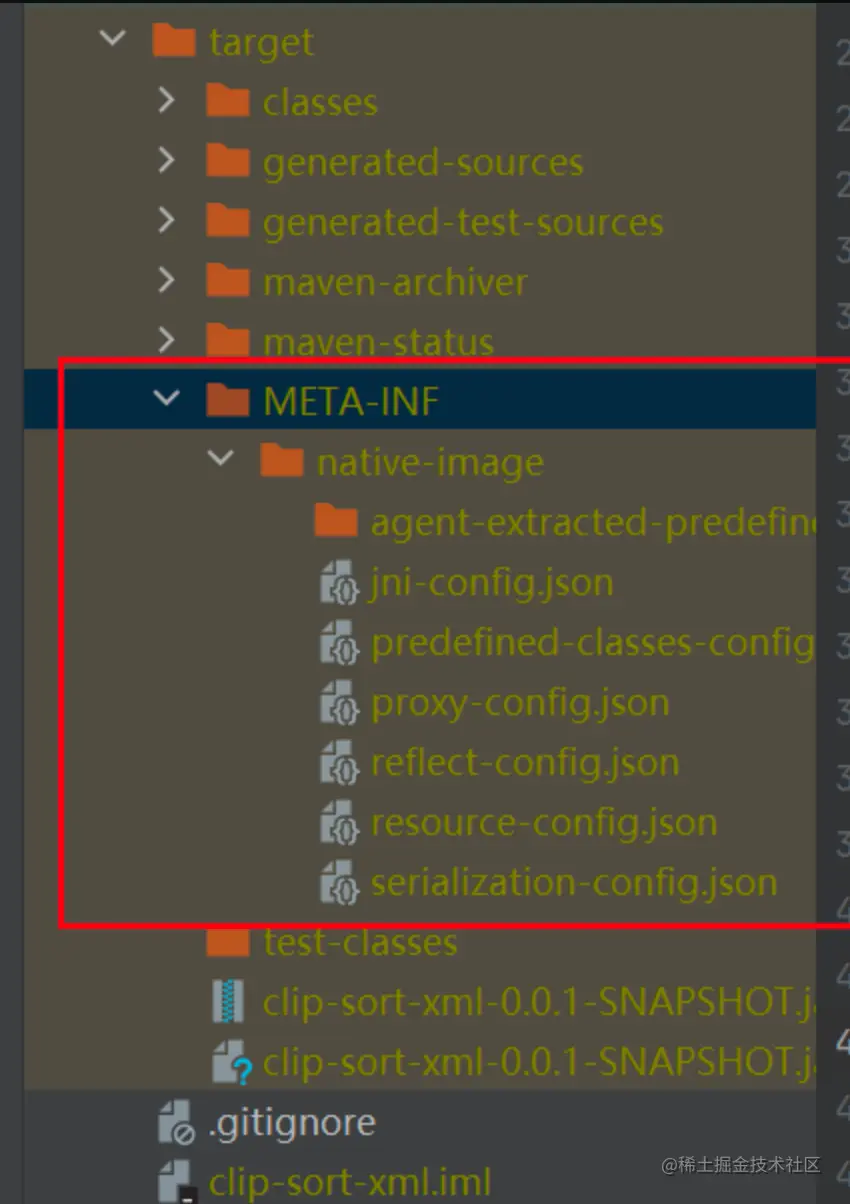Screen dimensions: 850x1204
Task: Expand the maven-status folder arrow
Action: pos(167,340)
